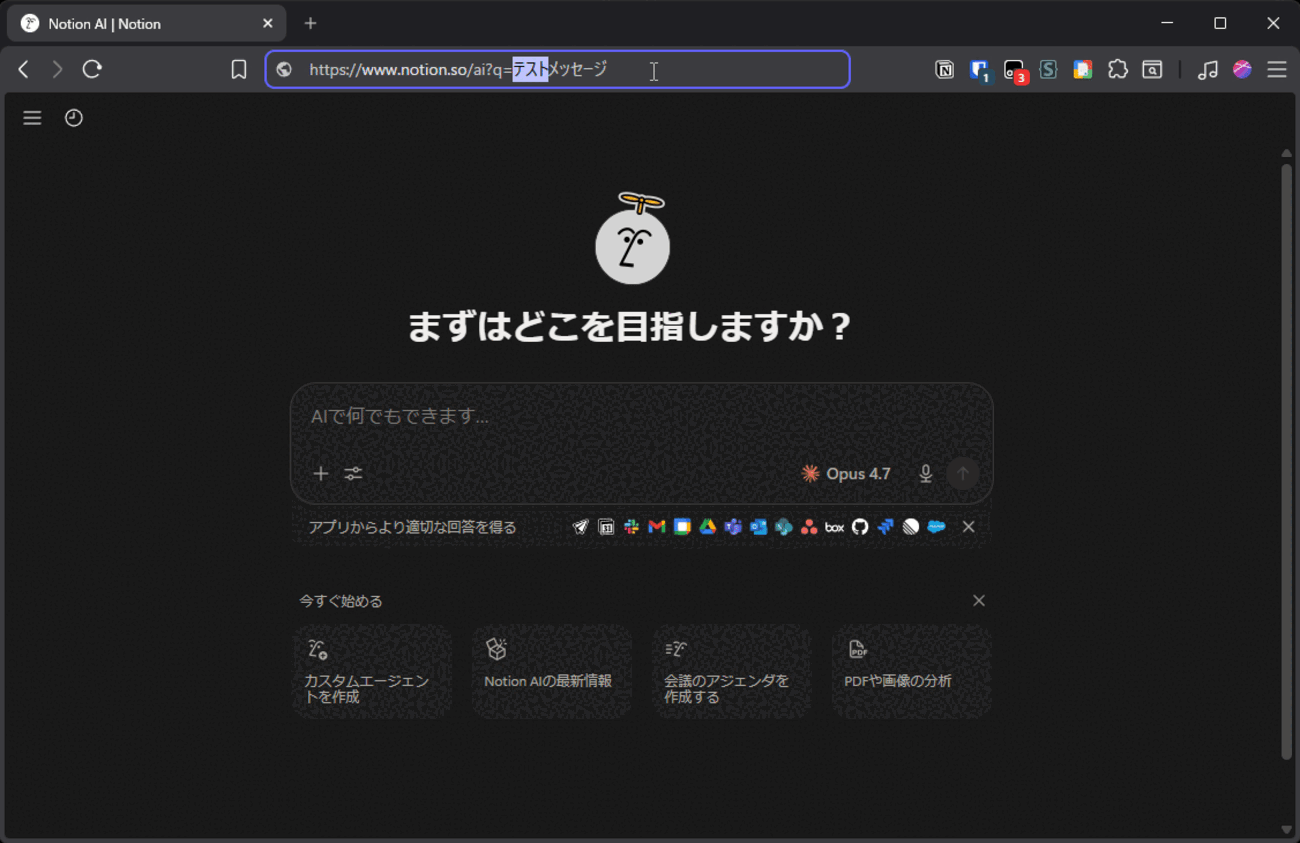Screen dimensions: 1300x843
Task: Open the Google Docs-colored extension icon
Action: 1082,69
